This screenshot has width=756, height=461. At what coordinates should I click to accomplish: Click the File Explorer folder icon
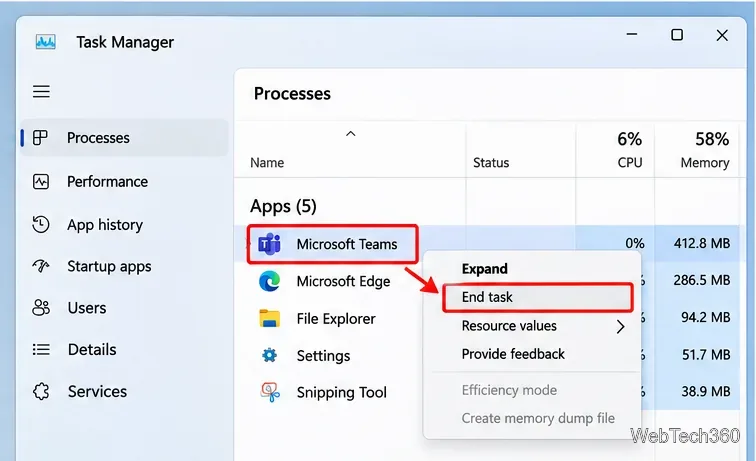pyautogui.click(x=269, y=318)
